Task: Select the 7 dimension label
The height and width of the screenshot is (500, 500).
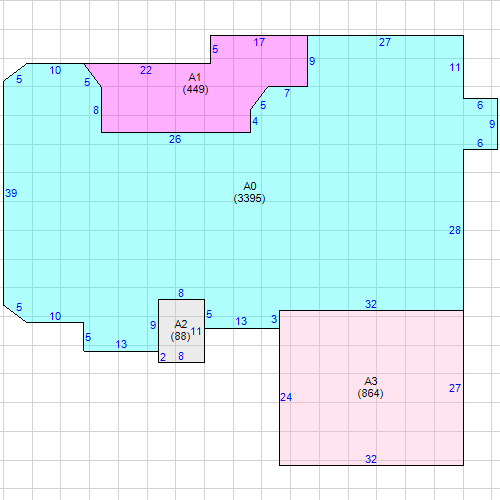Action: pyautogui.click(x=287, y=93)
